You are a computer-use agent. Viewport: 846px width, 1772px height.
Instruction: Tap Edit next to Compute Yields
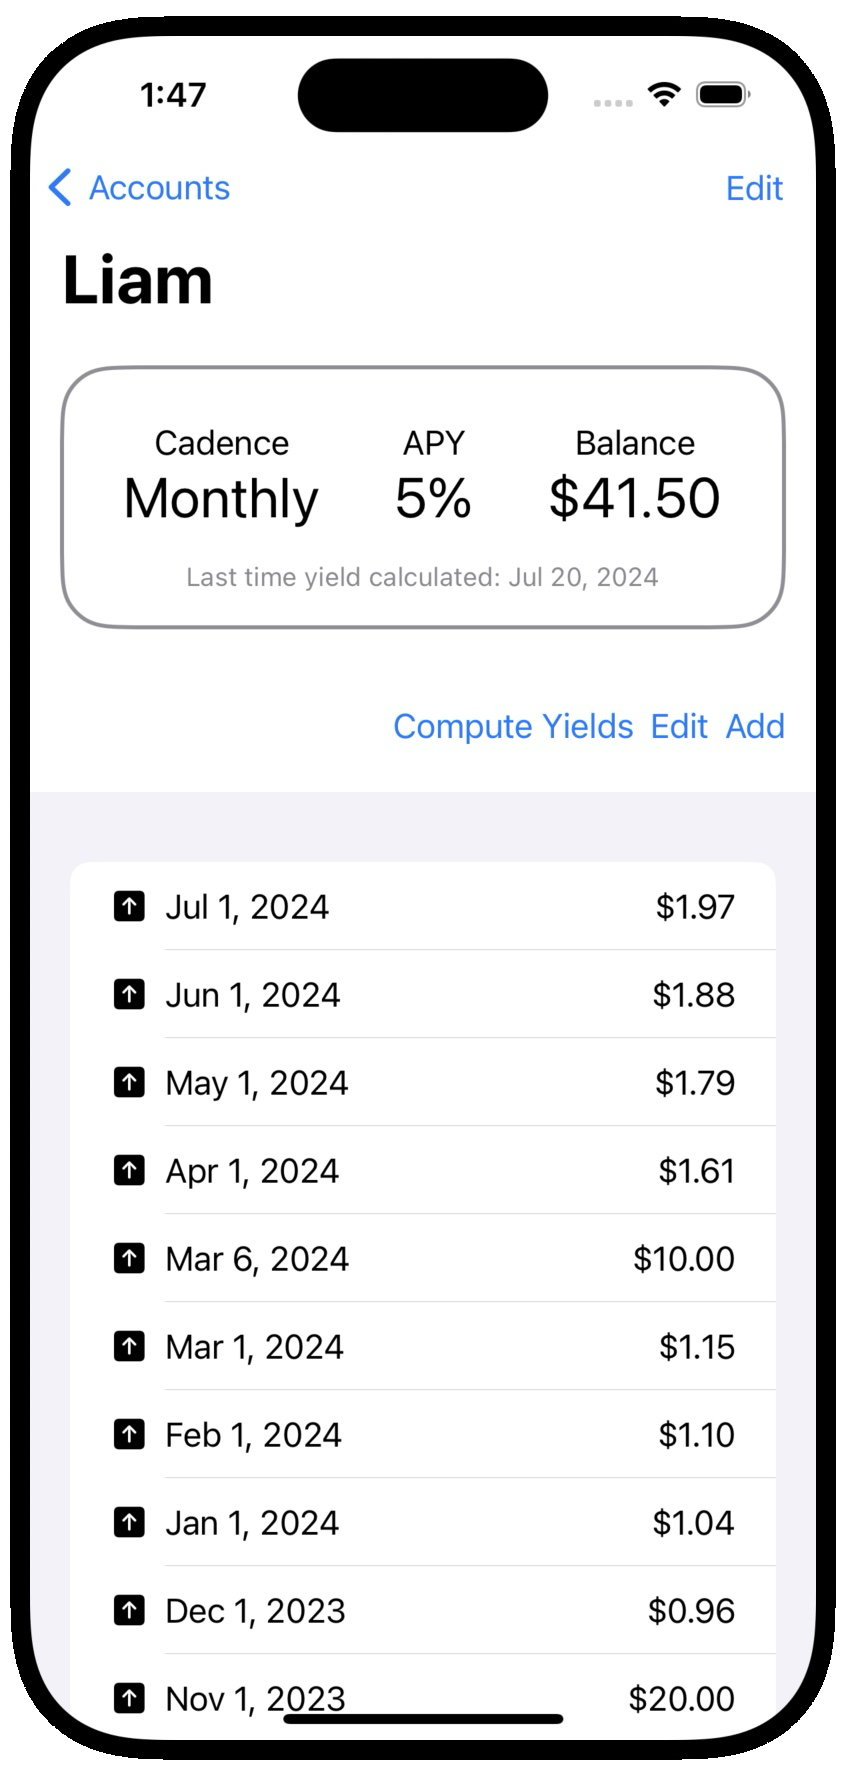pyautogui.click(x=679, y=726)
